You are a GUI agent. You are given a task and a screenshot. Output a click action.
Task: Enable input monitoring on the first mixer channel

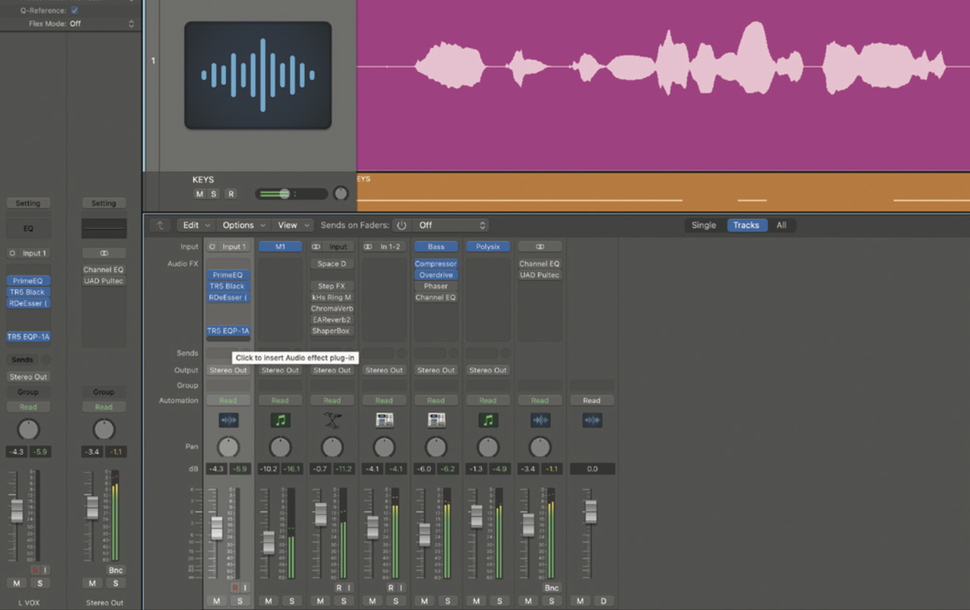(244, 587)
